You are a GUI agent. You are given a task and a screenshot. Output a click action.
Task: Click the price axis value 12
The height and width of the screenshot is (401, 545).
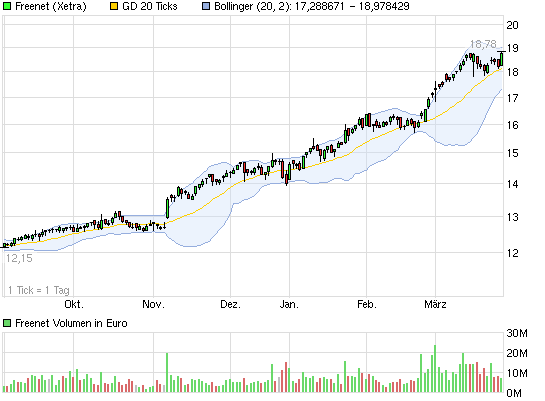click(x=512, y=253)
